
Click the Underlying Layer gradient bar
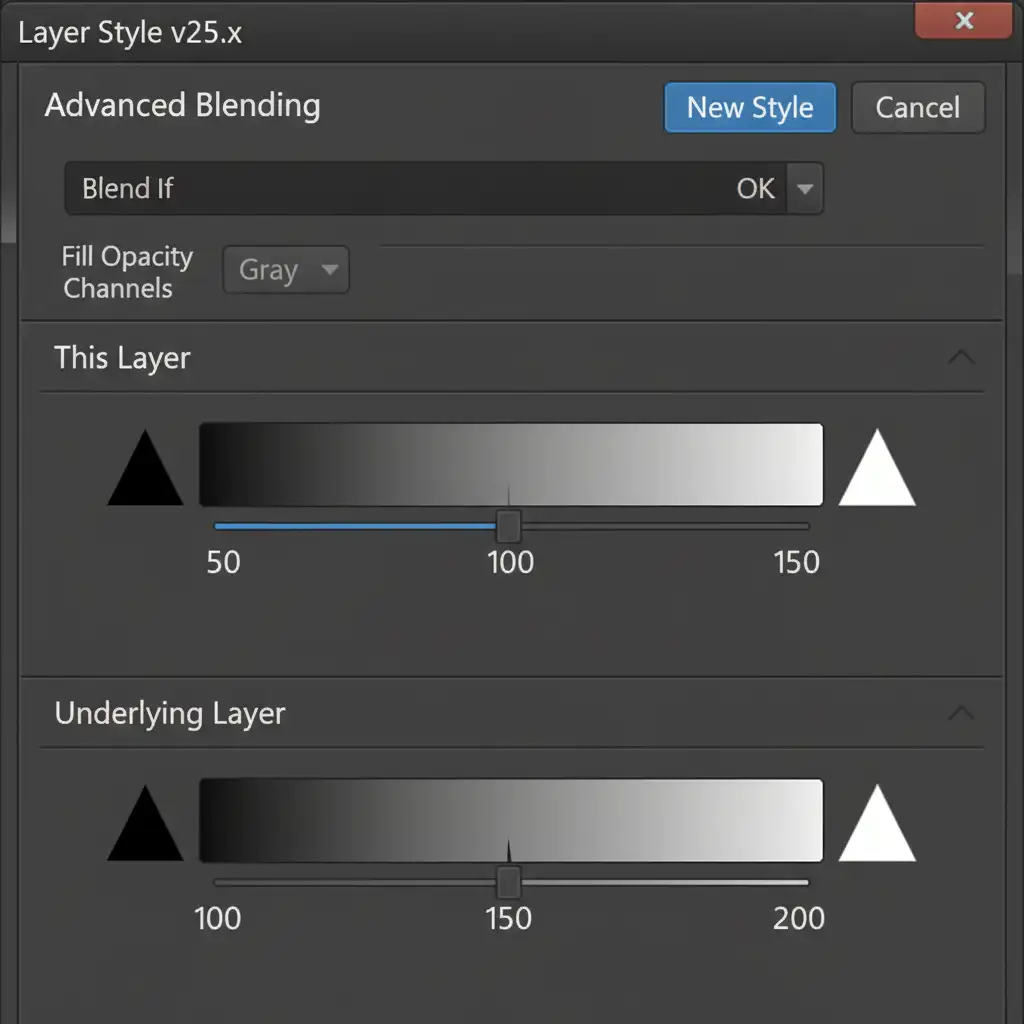coord(511,820)
